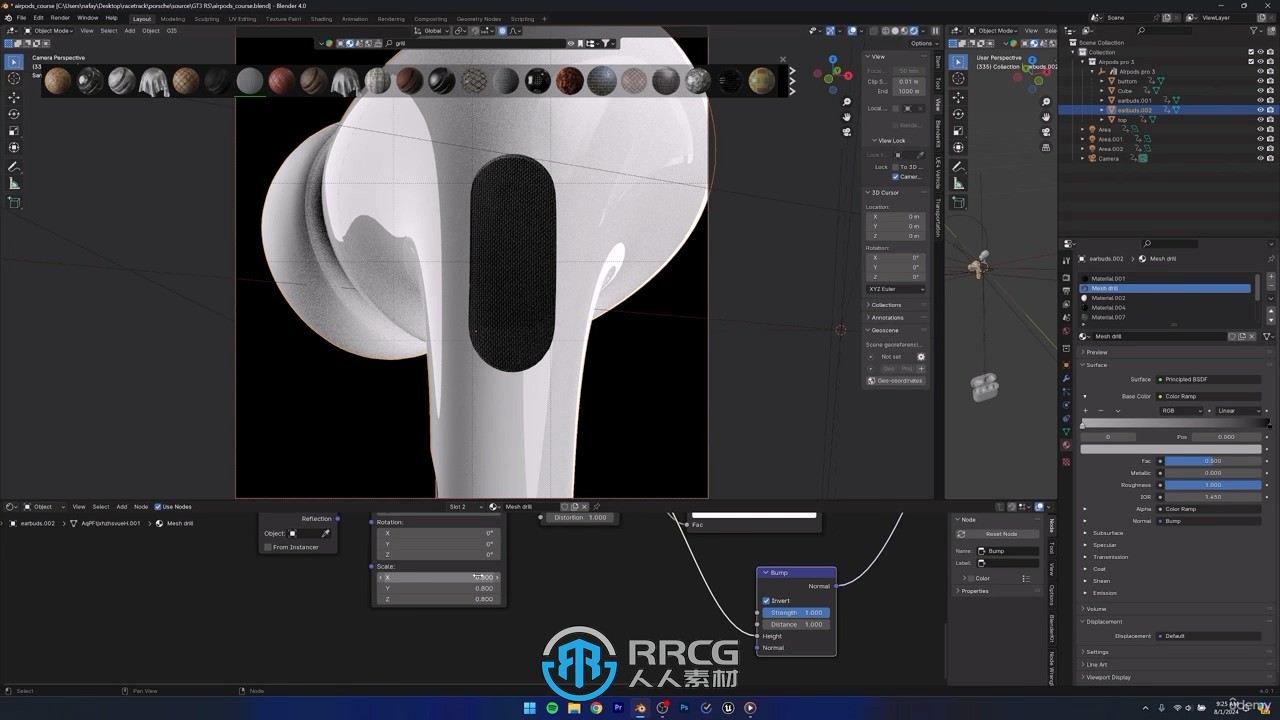Click the yellow material sphere at strip end
Image resolution: width=1280 pixels, height=720 pixels.
[x=761, y=81]
